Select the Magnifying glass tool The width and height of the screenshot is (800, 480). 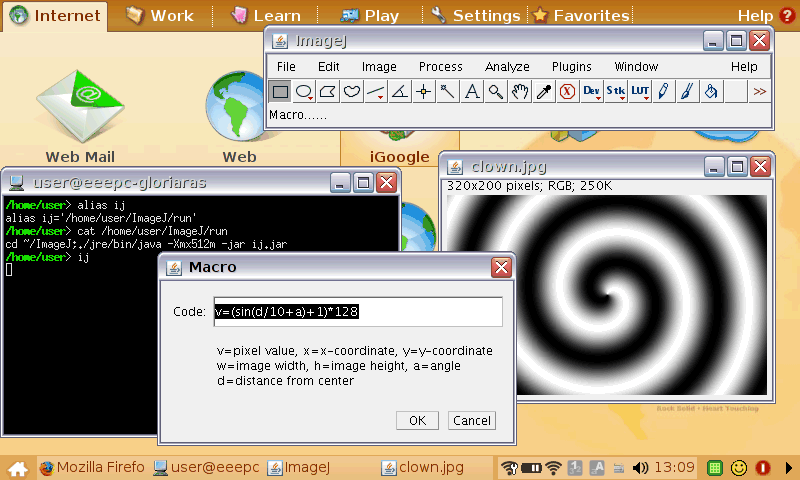click(496, 92)
